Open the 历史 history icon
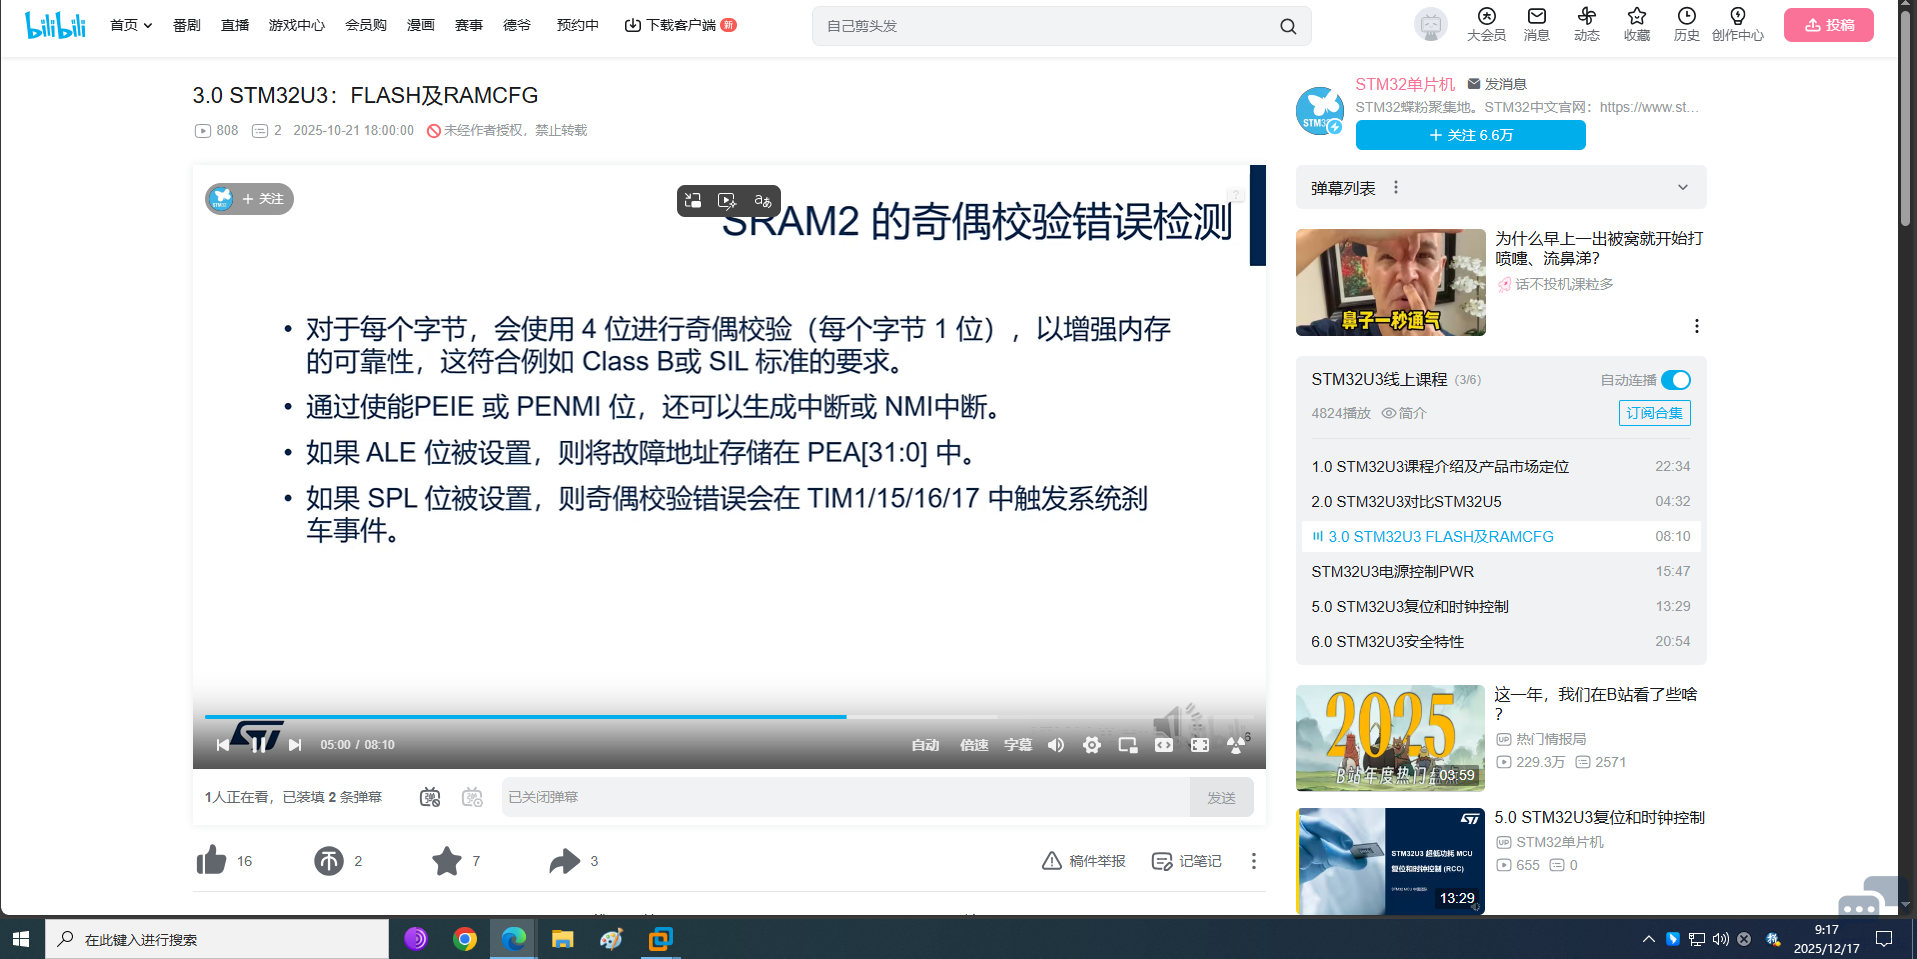 [1686, 25]
